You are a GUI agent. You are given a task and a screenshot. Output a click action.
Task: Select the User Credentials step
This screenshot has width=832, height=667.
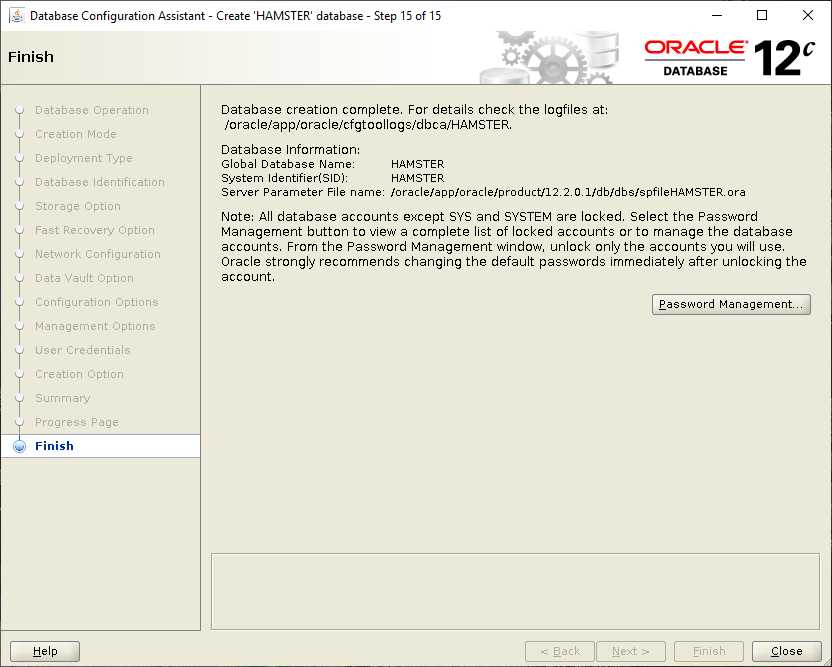[83, 350]
